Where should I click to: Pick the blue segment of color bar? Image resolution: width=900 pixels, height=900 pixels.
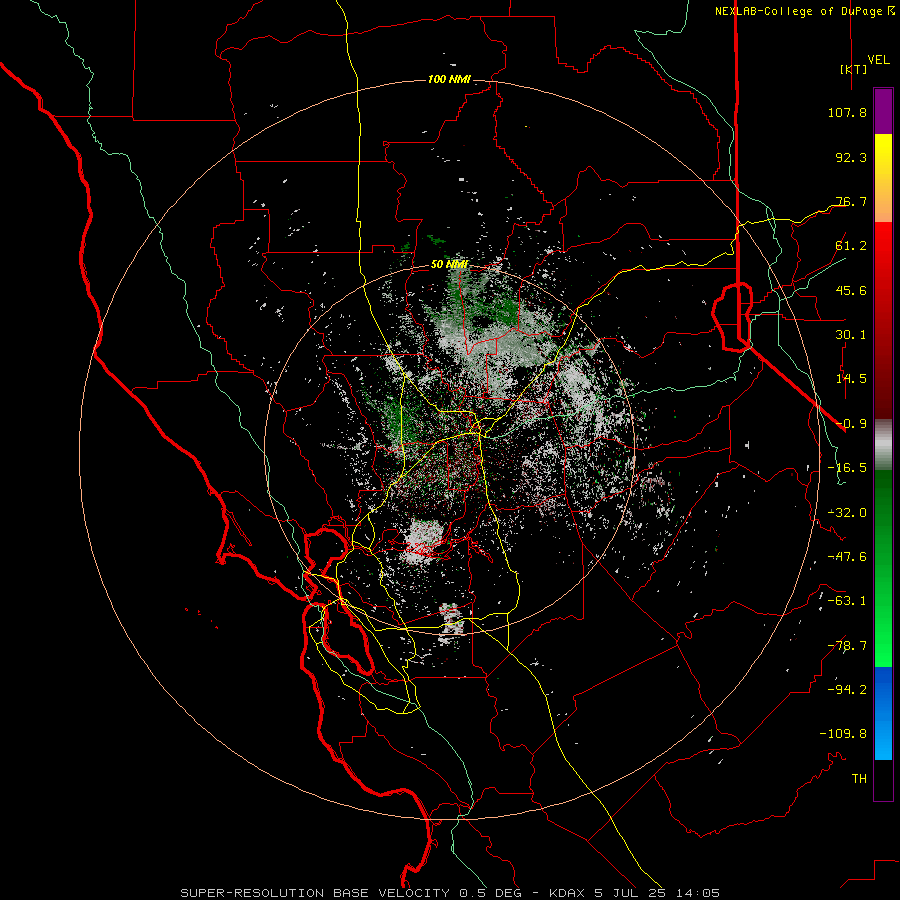coord(883,713)
